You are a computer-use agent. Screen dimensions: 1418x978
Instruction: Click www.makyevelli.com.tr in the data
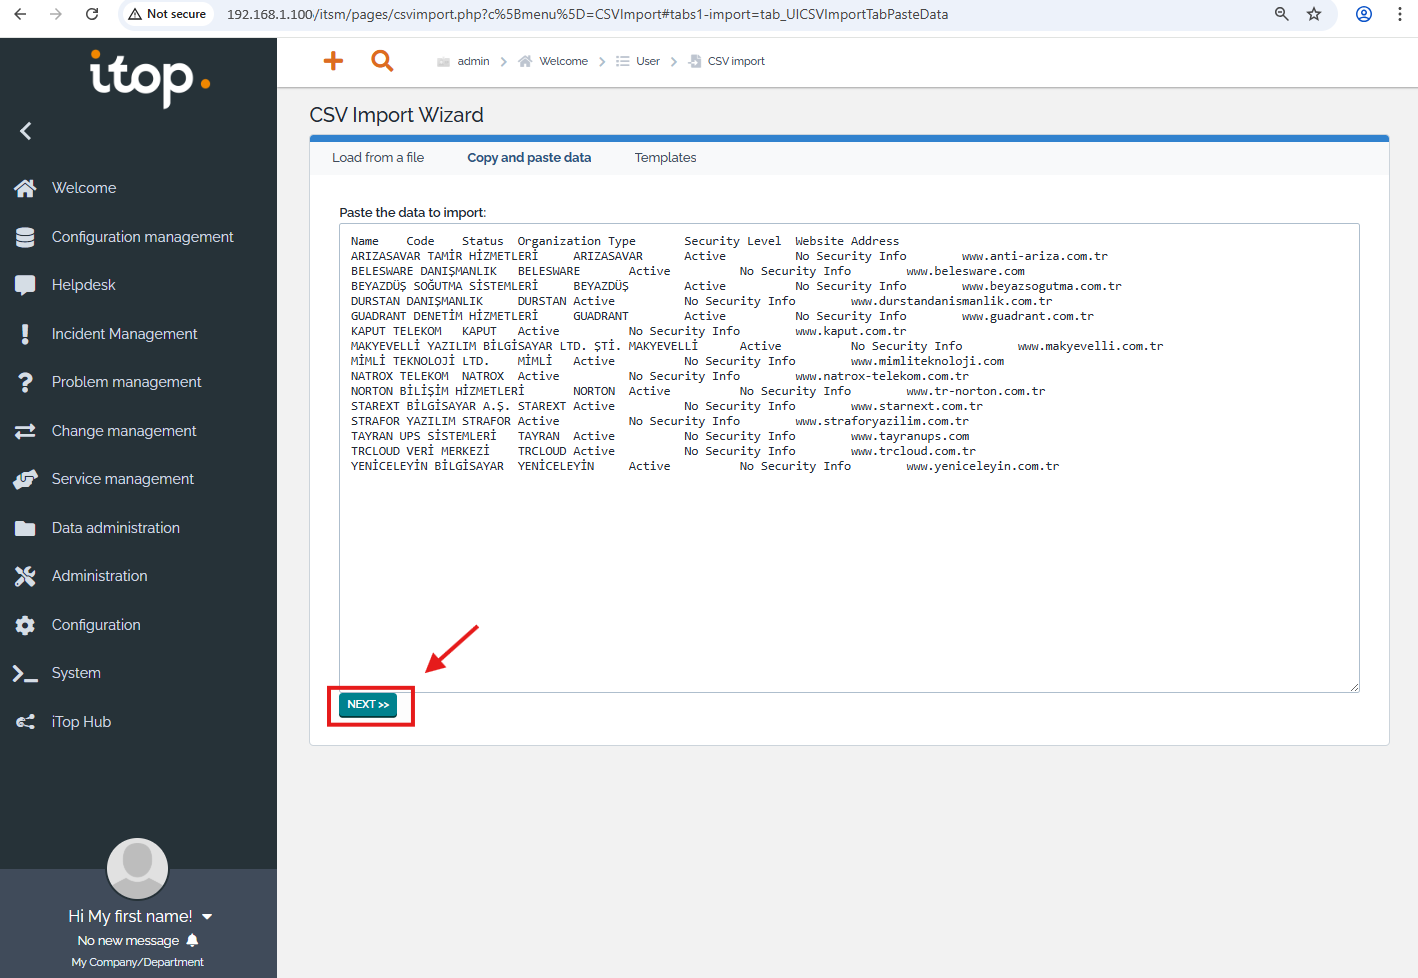1090,346
